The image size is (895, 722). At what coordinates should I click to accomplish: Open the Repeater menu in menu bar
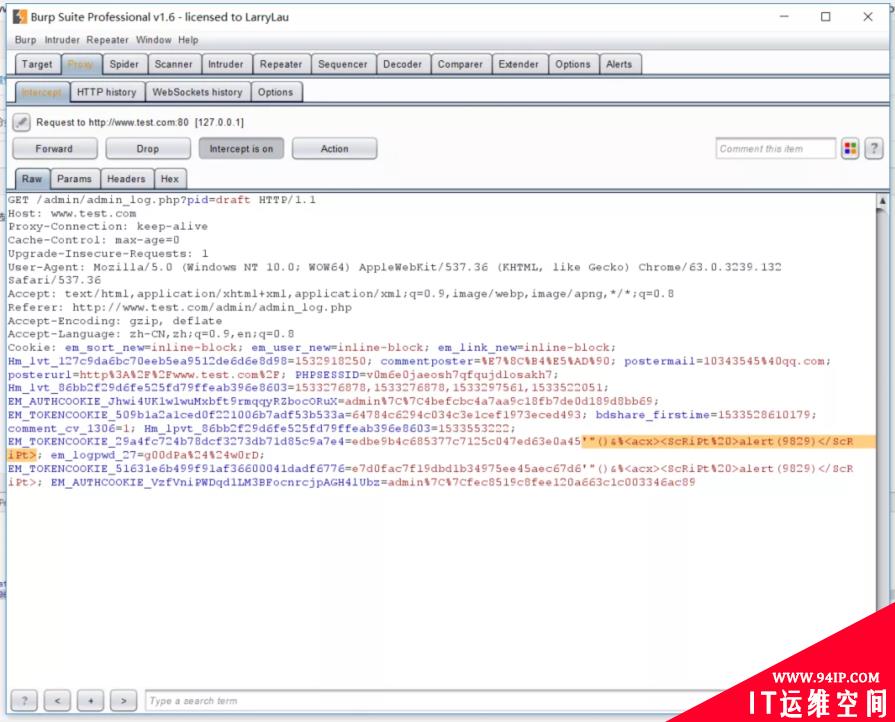pyautogui.click(x=107, y=40)
